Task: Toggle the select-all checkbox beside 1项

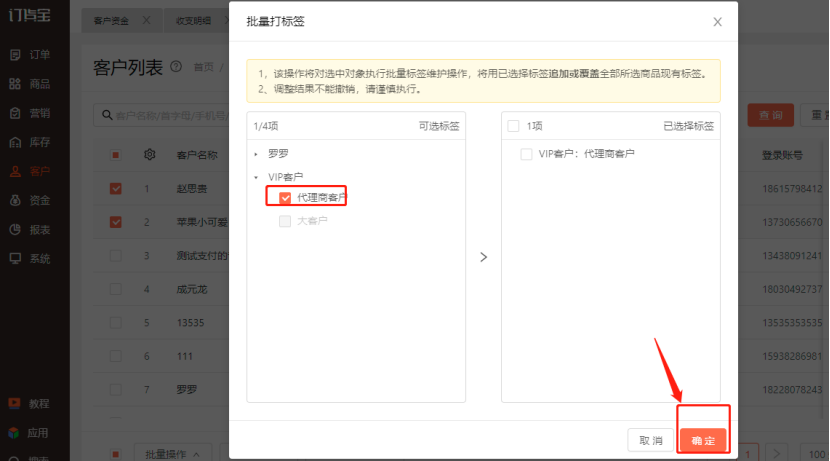Action: (x=513, y=126)
